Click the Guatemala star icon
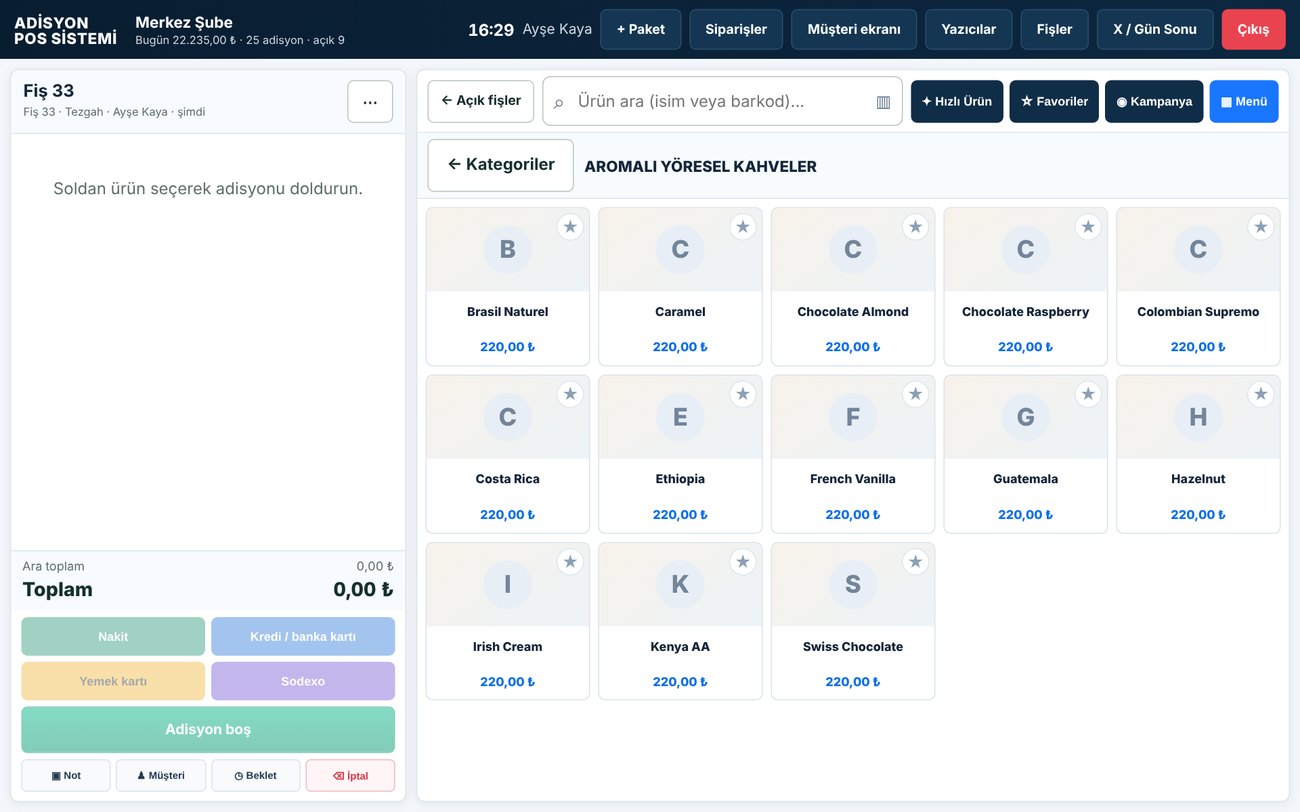 (x=1088, y=394)
